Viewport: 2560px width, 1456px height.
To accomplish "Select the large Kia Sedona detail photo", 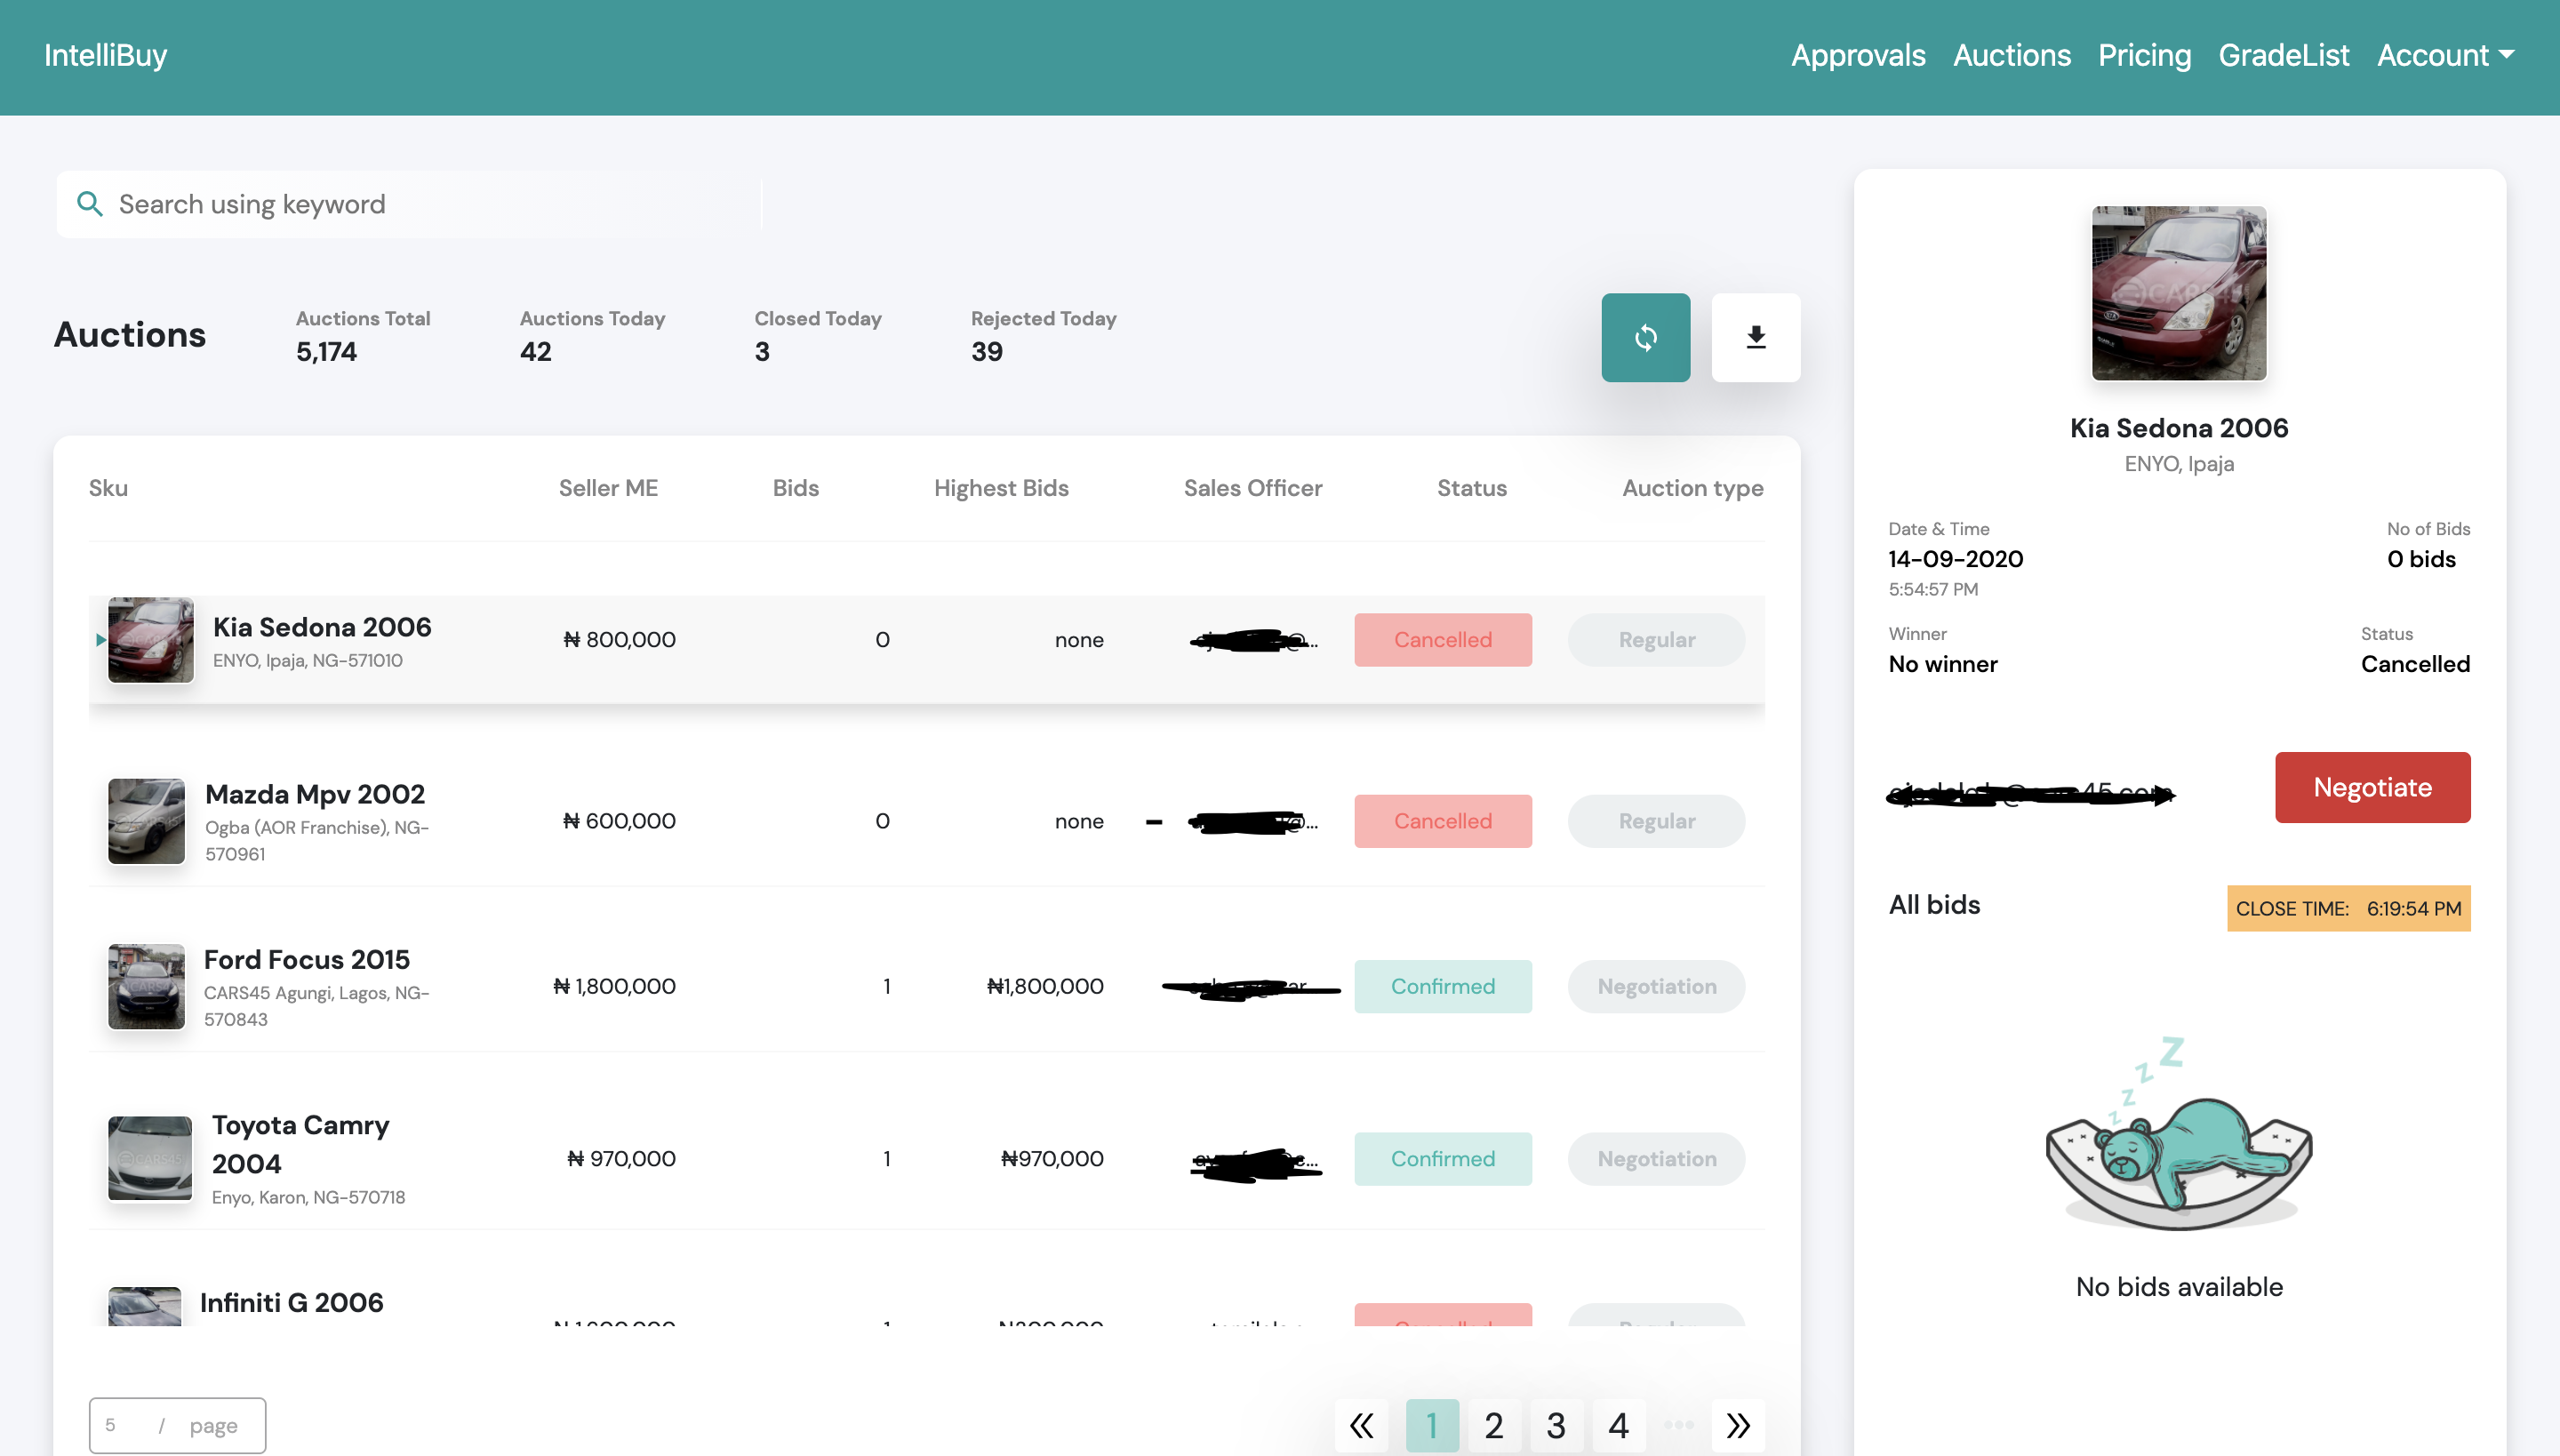I will coord(2178,293).
